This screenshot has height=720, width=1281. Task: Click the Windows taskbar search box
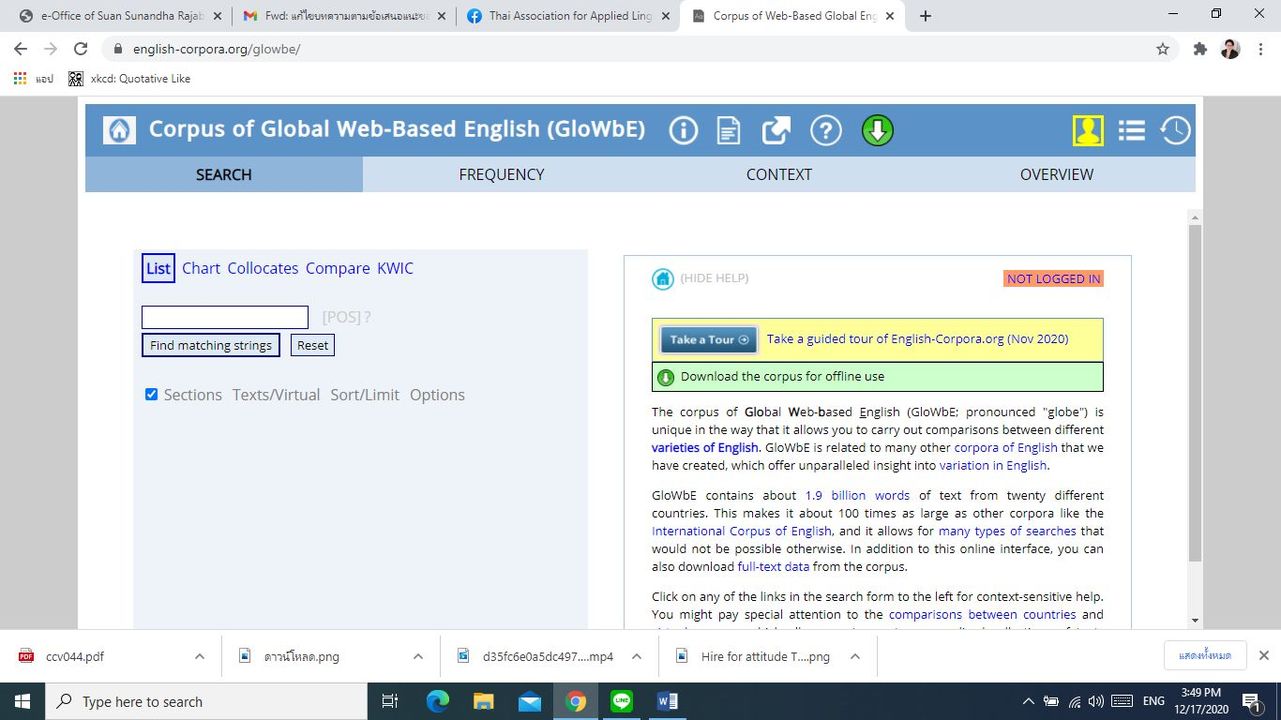click(x=207, y=701)
